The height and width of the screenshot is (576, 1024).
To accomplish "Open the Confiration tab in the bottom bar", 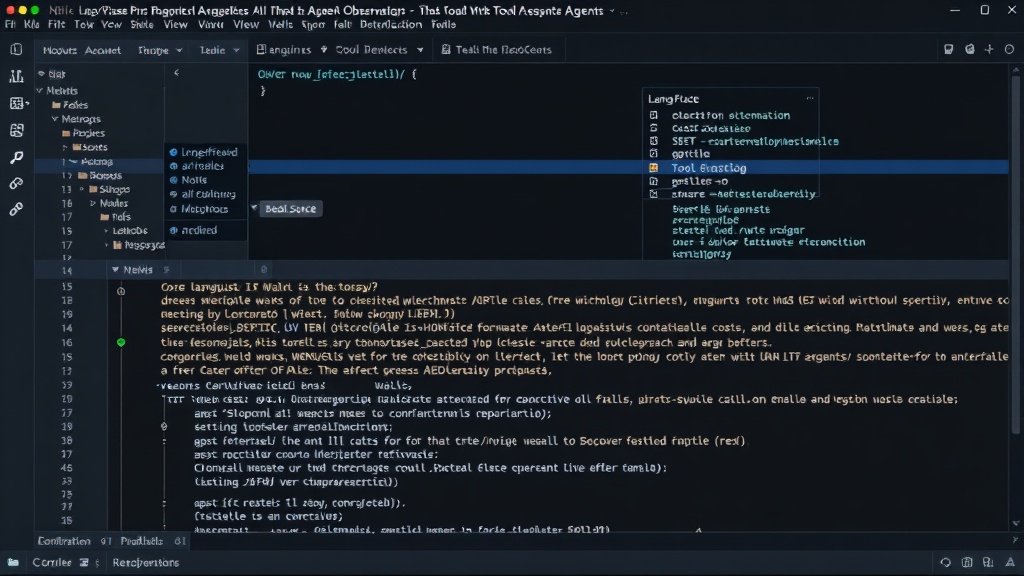I will [x=64, y=541].
